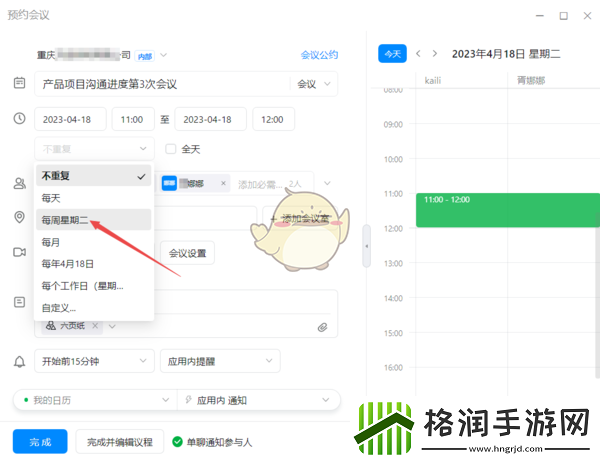Image resolution: width=600 pixels, height=460 pixels.
Task: Click the meeting title input field
Action: pos(163,84)
